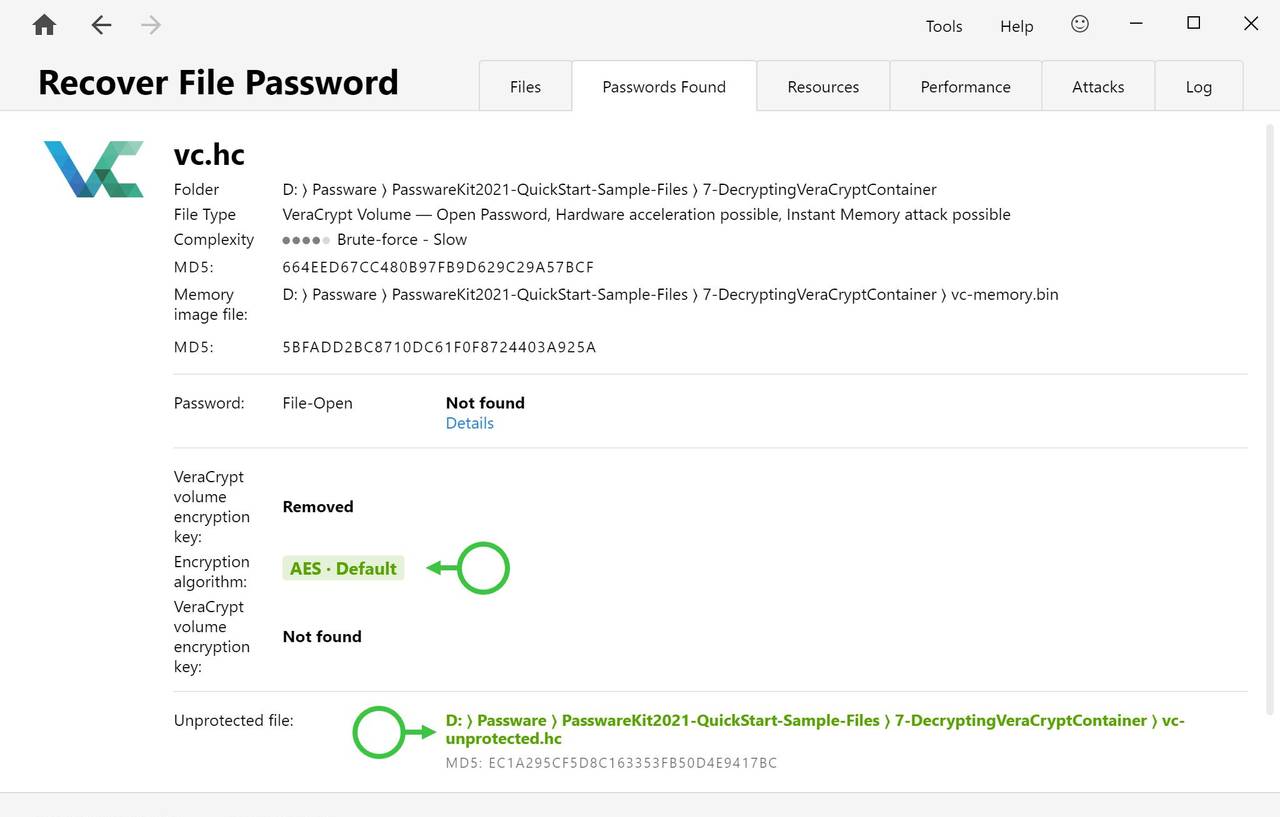The height and width of the screenshot is (817, 1280).
Task: Click the Details link under Not found
Action: click(x=469, y=422)
